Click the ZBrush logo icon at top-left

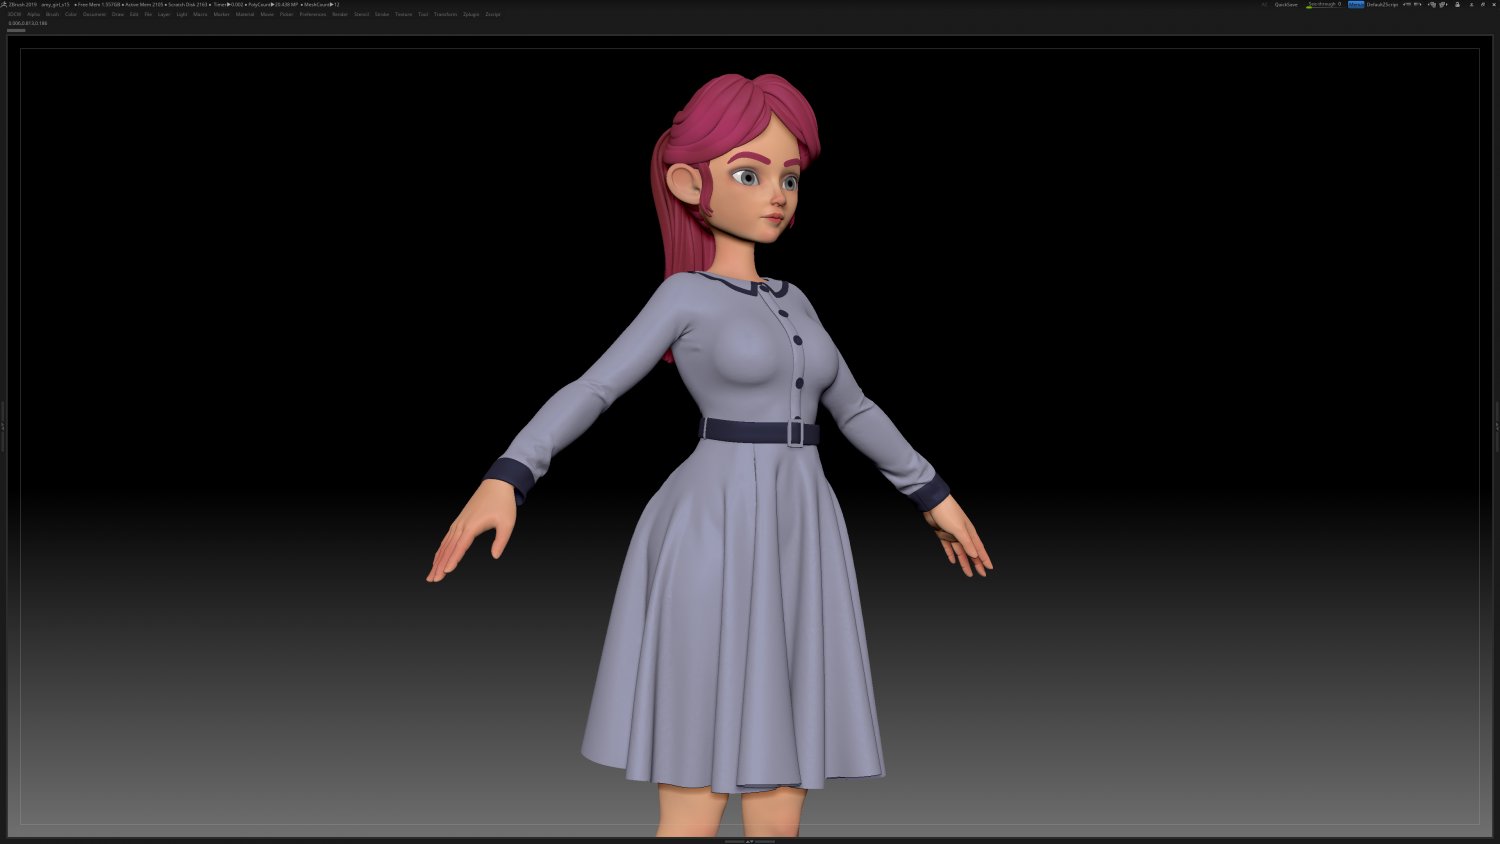(x=5, y=4)
